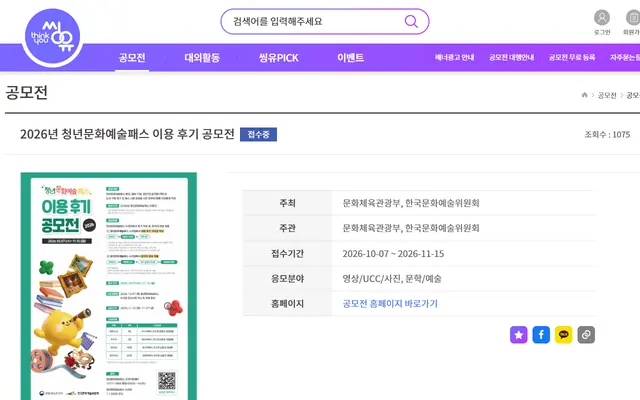This screenshot has height=400, width=640.
Task: Select the 영상/UCC/사진, 문학/예술 field value
Action: [392, 279]
